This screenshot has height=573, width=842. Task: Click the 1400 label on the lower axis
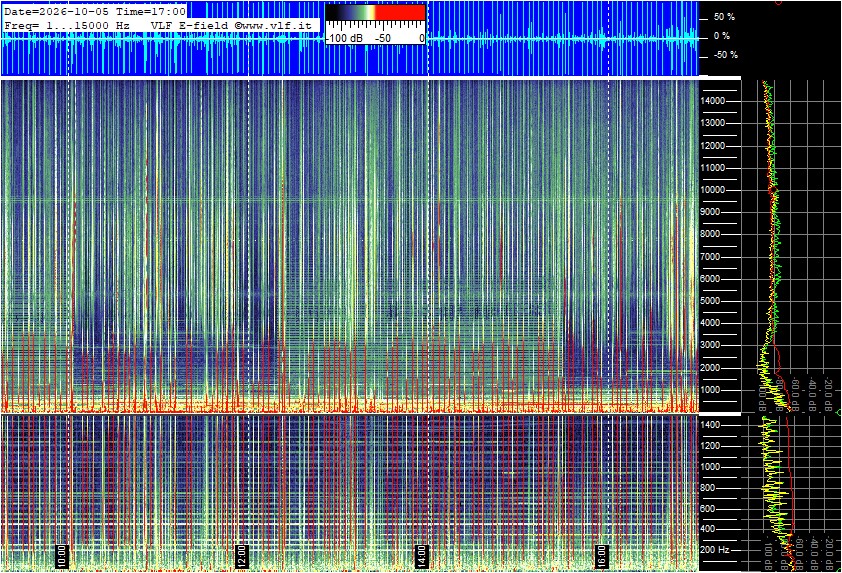pos(710,425)
